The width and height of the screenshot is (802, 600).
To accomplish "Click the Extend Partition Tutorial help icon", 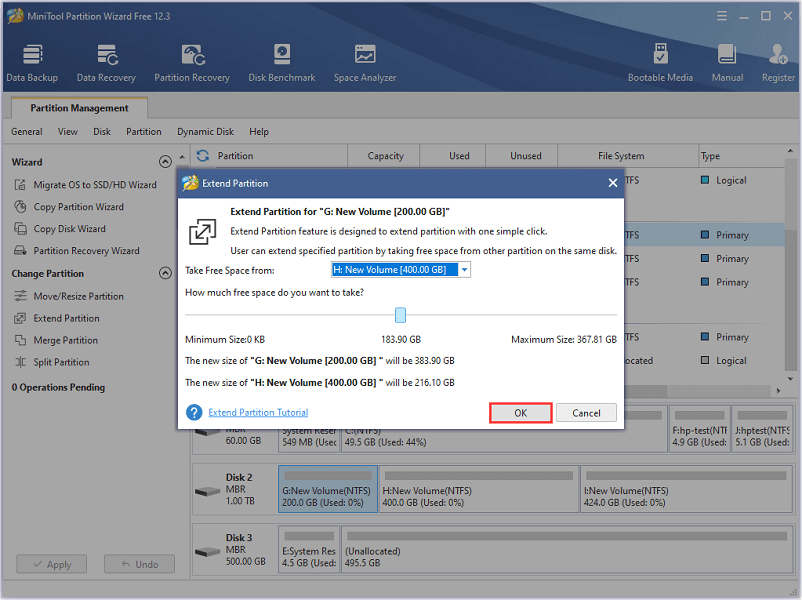I will click(x=194, y=412).
